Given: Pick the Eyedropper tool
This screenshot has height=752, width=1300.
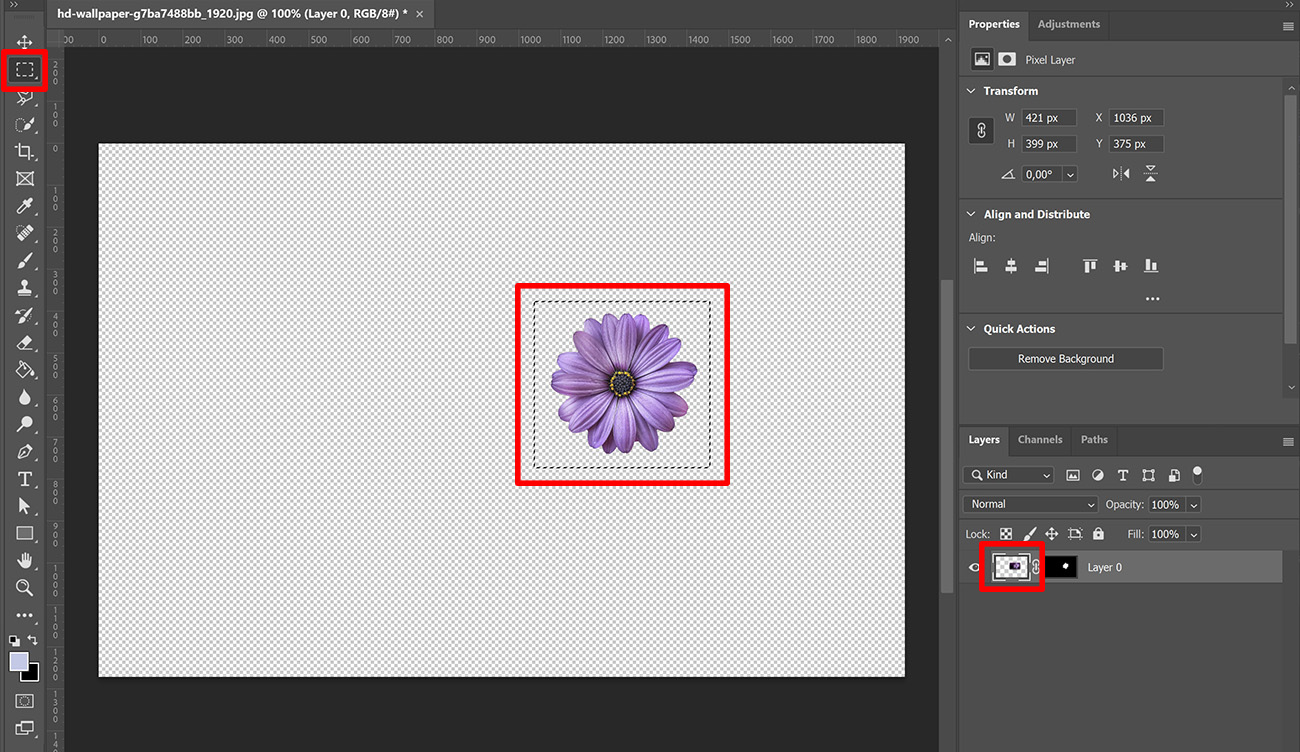Looking at the screenshot, I should tap(25, 206).
